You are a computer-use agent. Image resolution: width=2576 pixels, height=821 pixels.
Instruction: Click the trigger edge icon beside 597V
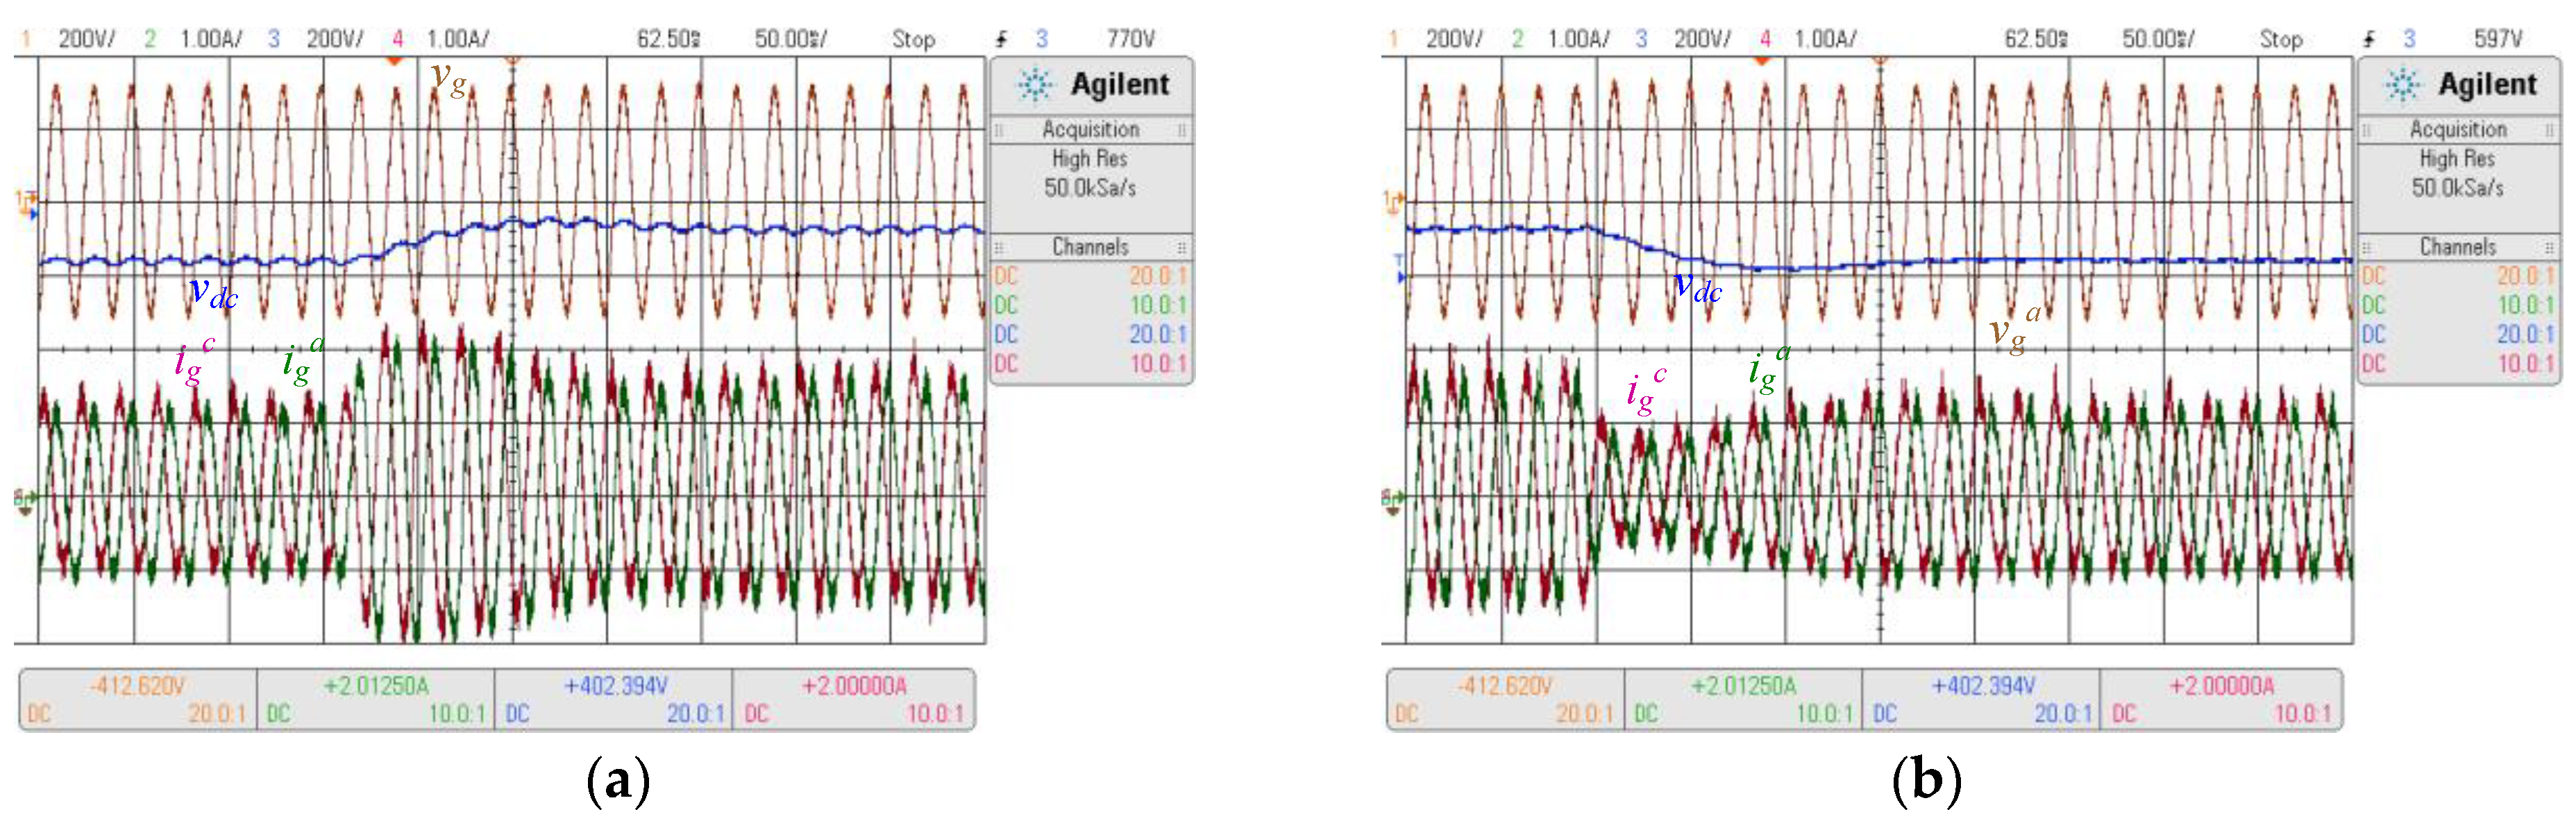click(2368, 39)
